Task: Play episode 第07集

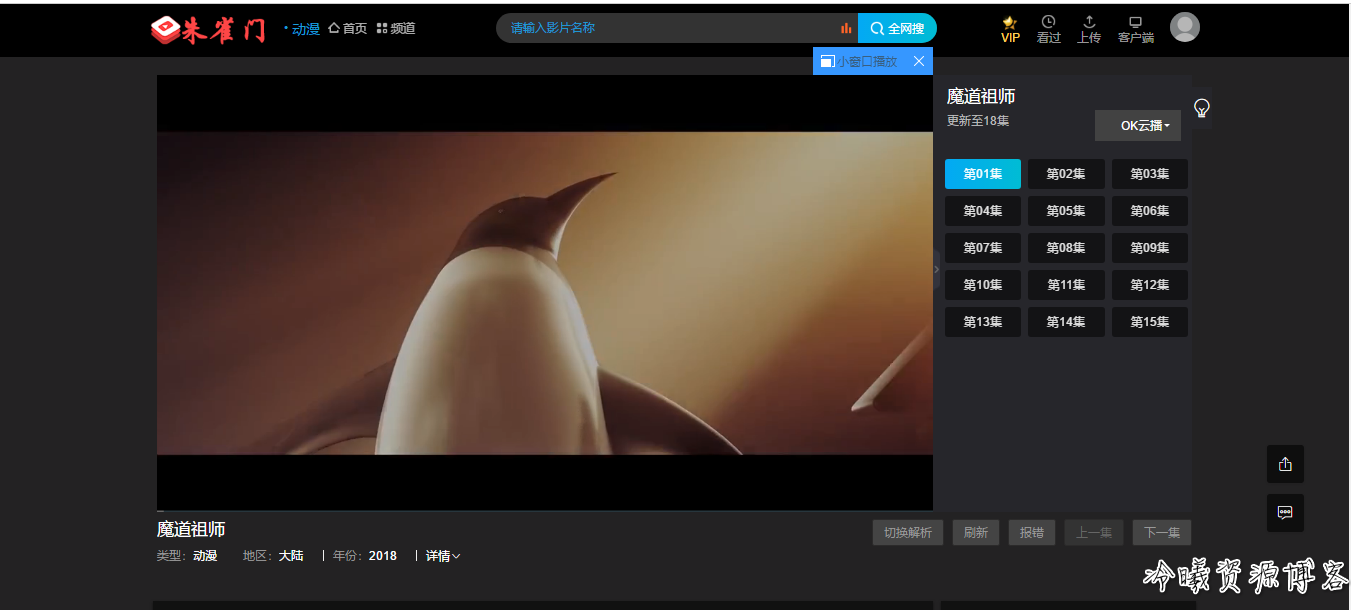Action: coord(983,248)
